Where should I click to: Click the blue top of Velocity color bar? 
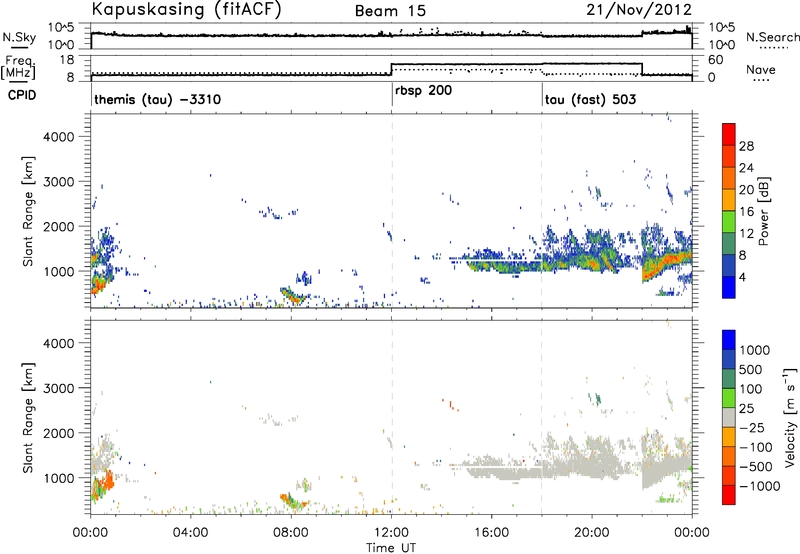point(729,340)
